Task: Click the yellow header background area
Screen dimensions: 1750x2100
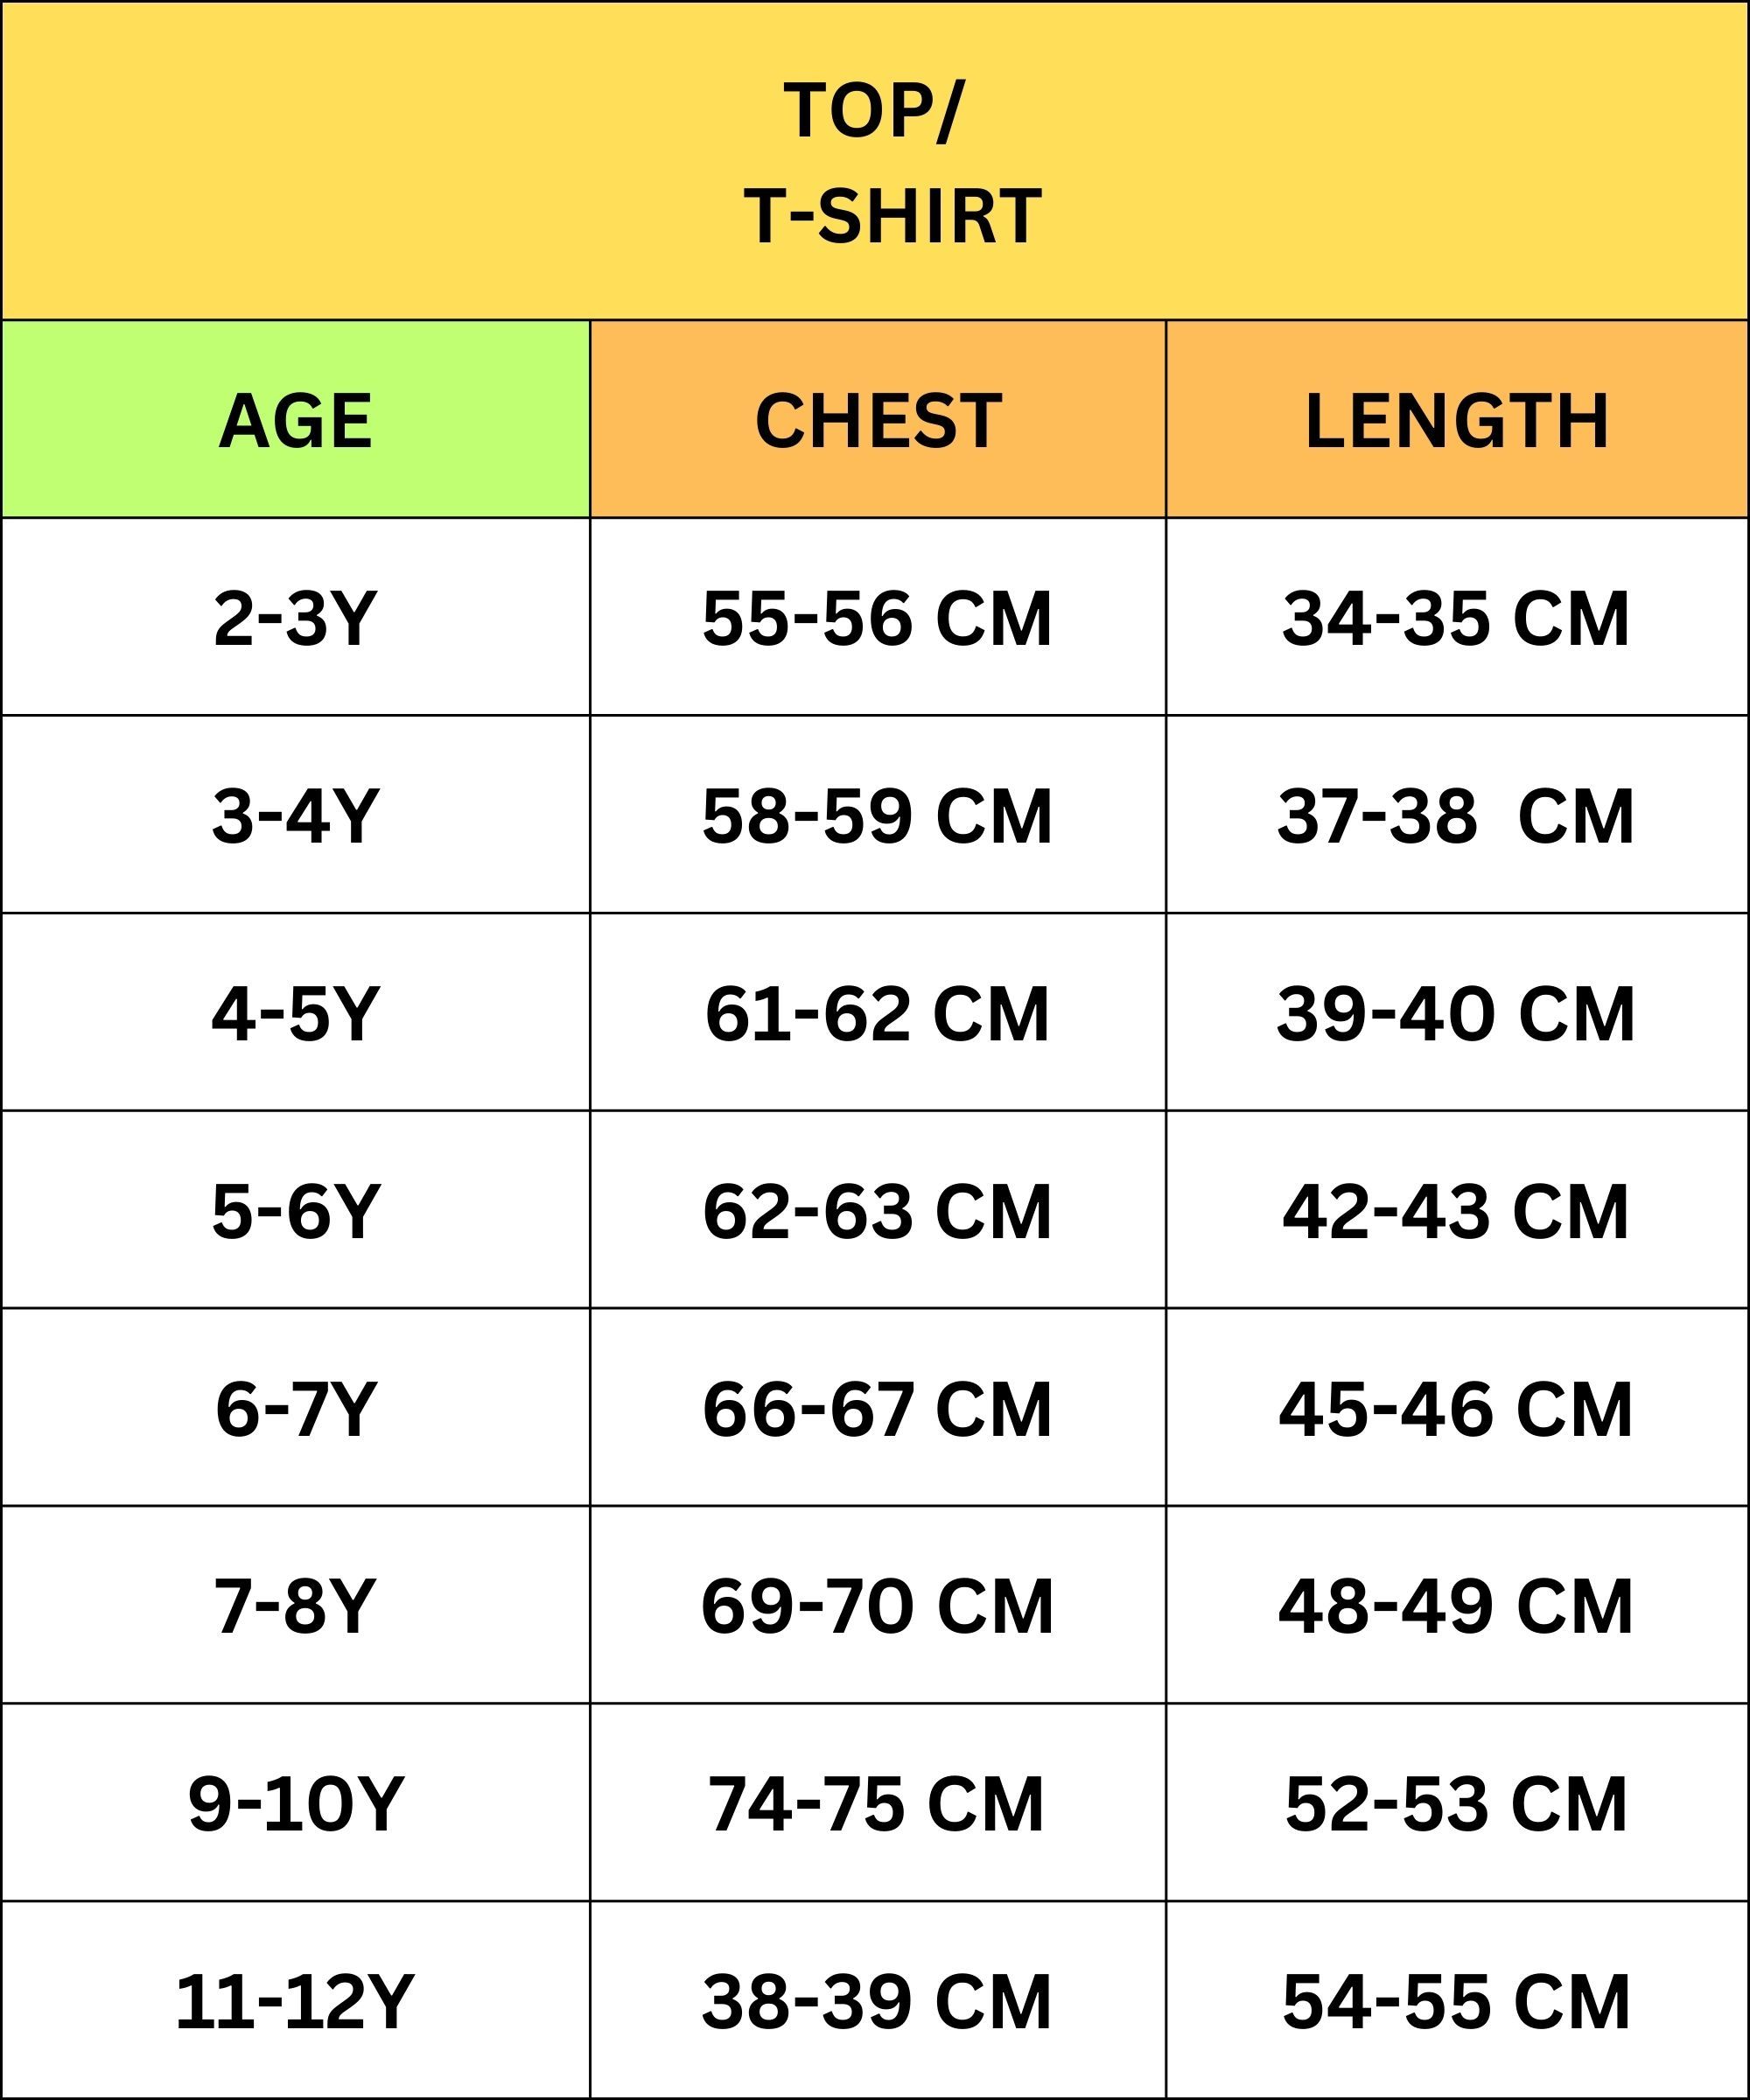Action: pyautogui.click(x=874, y=155)
